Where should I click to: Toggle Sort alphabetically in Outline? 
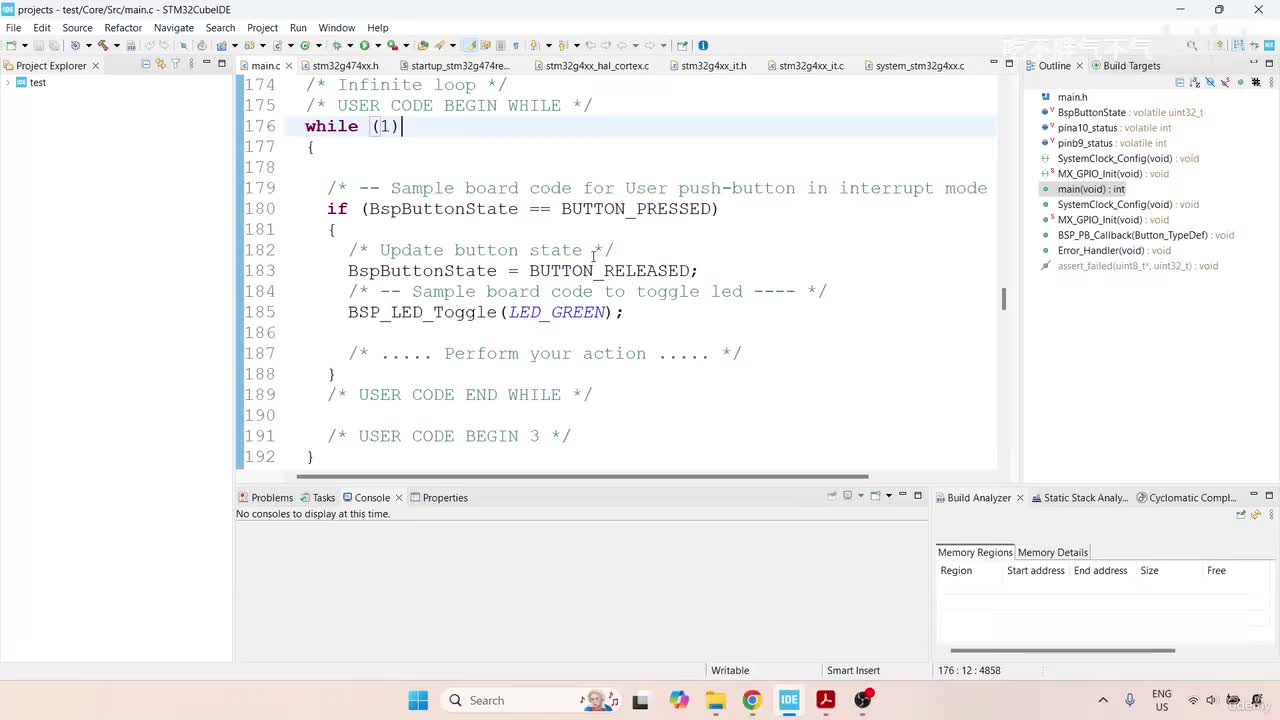coord(1194,82)
